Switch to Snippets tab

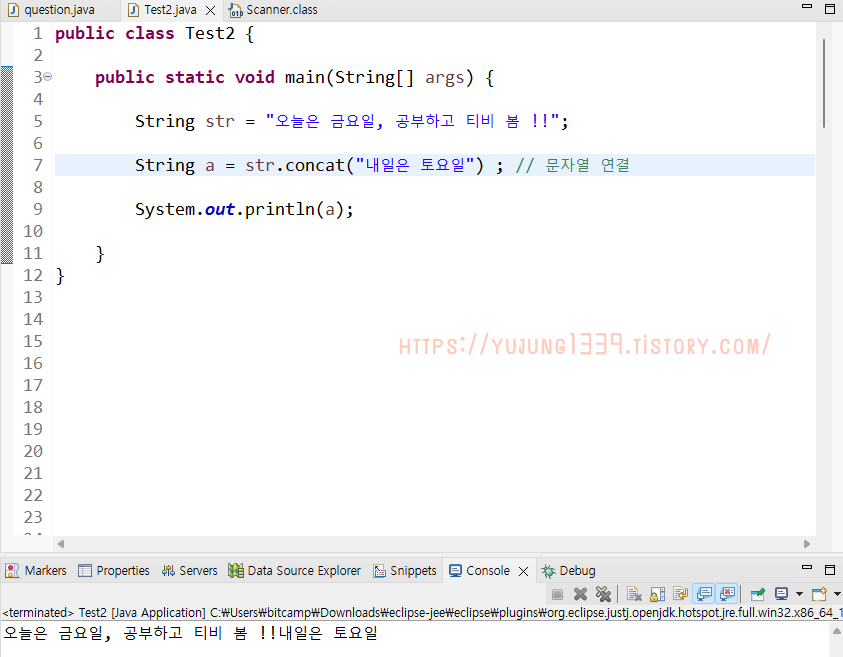click(405, 570)
